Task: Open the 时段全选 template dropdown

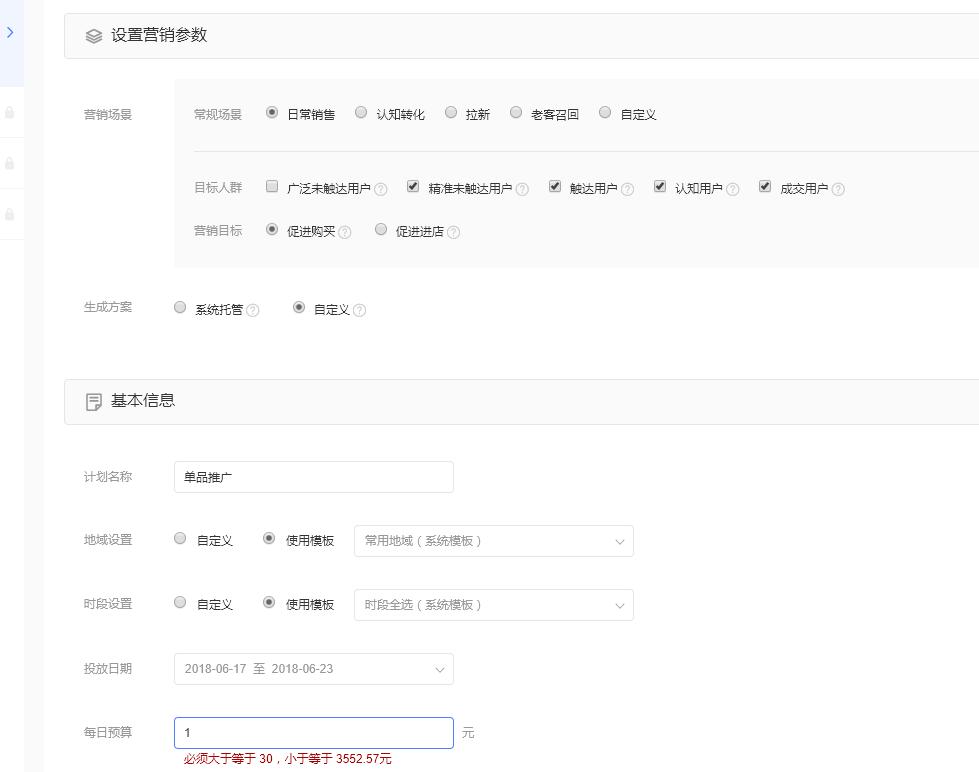Action: pos(494,604)
